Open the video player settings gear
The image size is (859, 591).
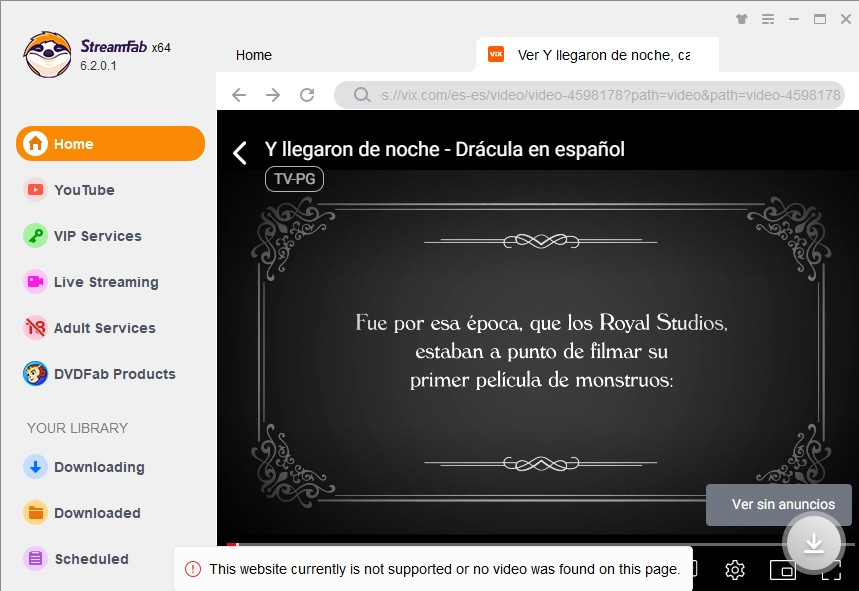(735, 570)
